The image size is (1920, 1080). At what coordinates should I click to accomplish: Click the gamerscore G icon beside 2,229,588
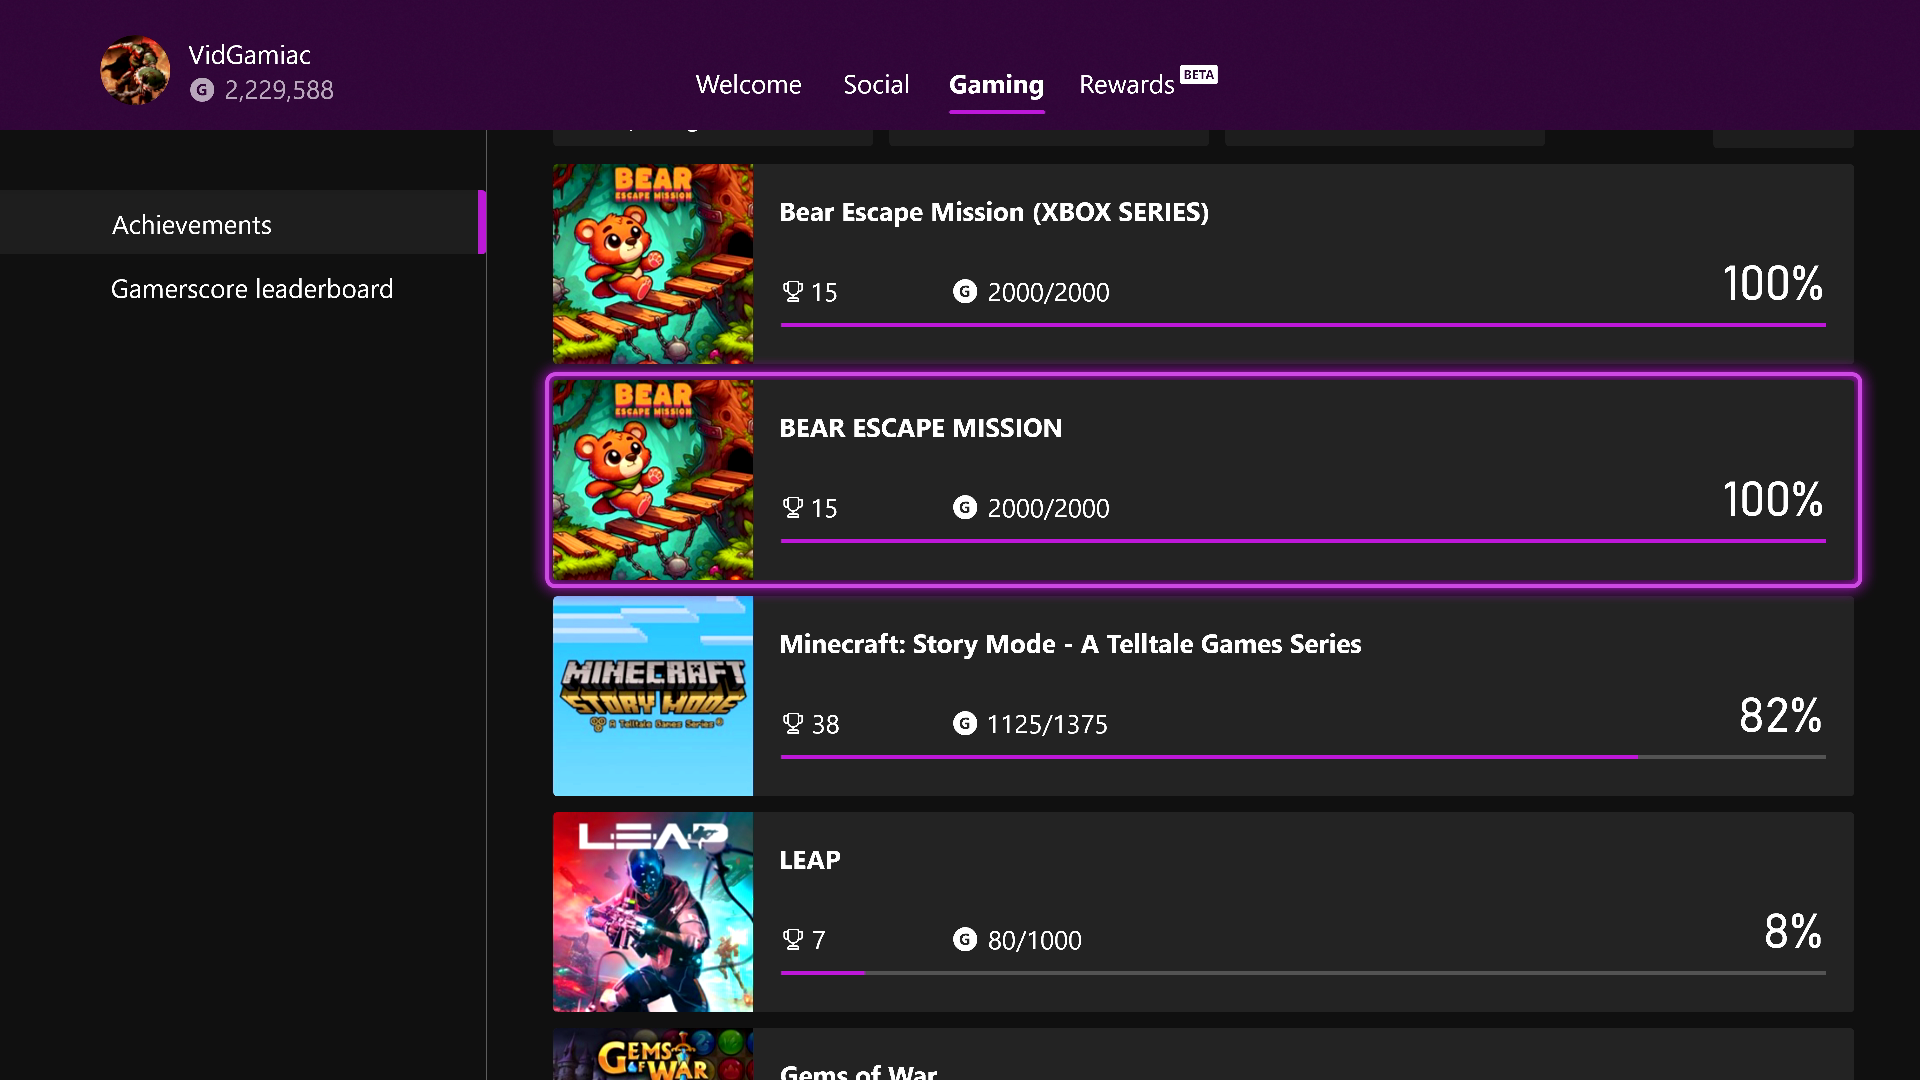coord(202,90)
